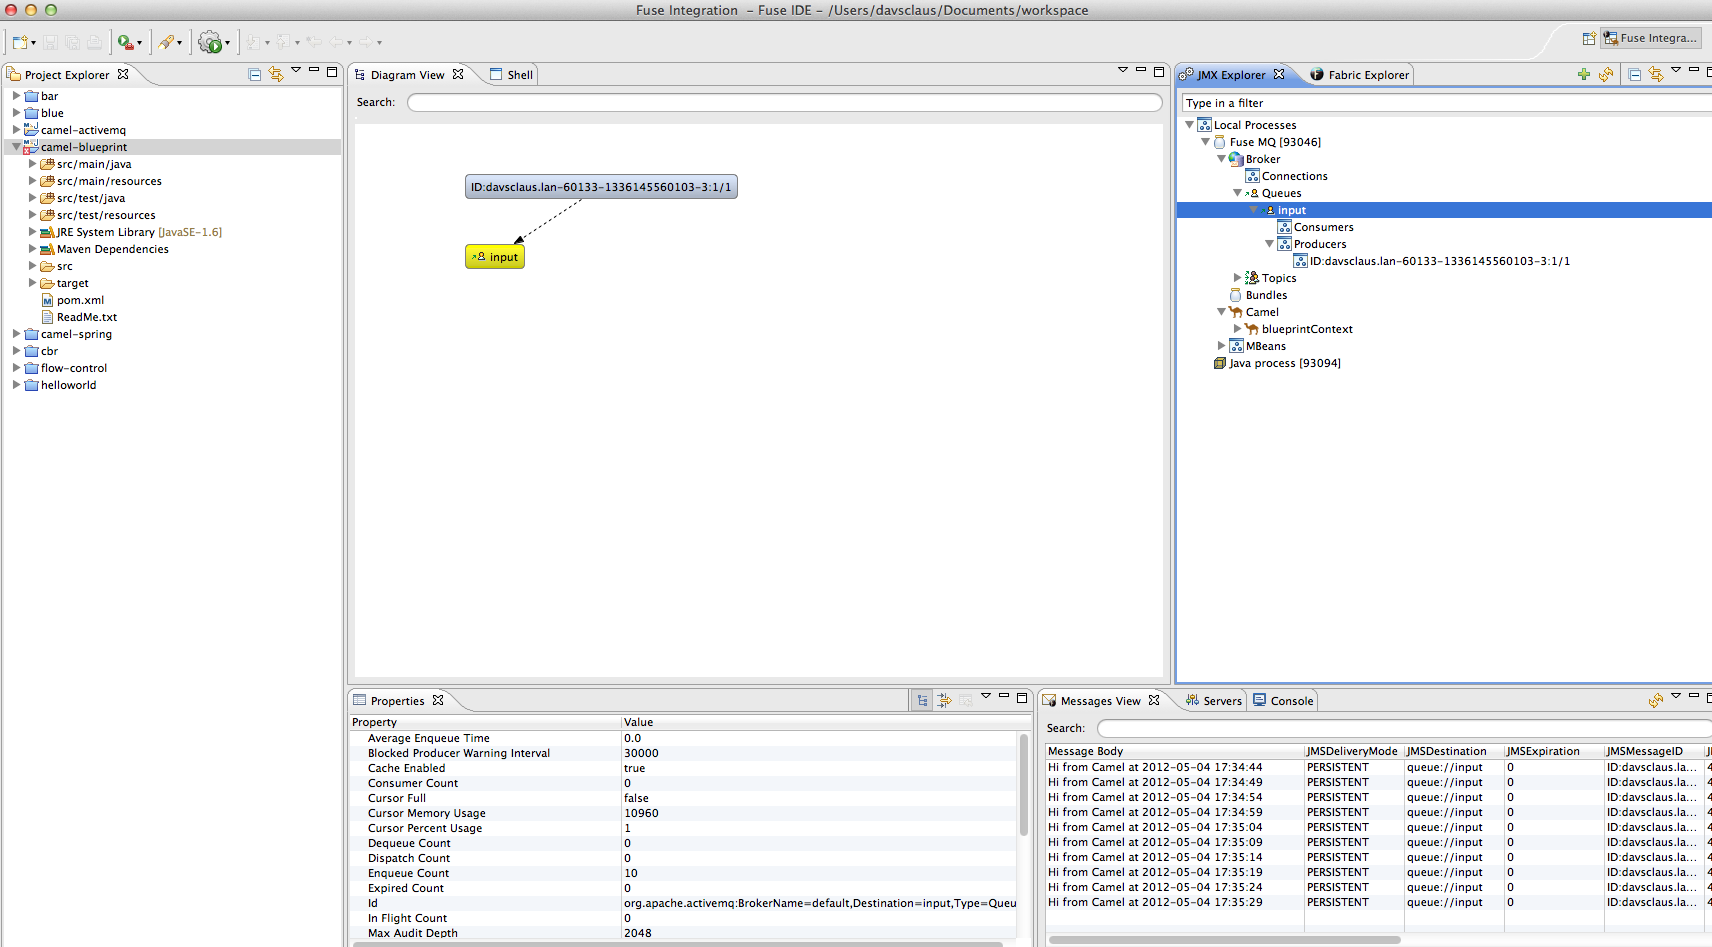Select the producer ID node in diagram
The image size is (1712, 947).
coord(601,187)
